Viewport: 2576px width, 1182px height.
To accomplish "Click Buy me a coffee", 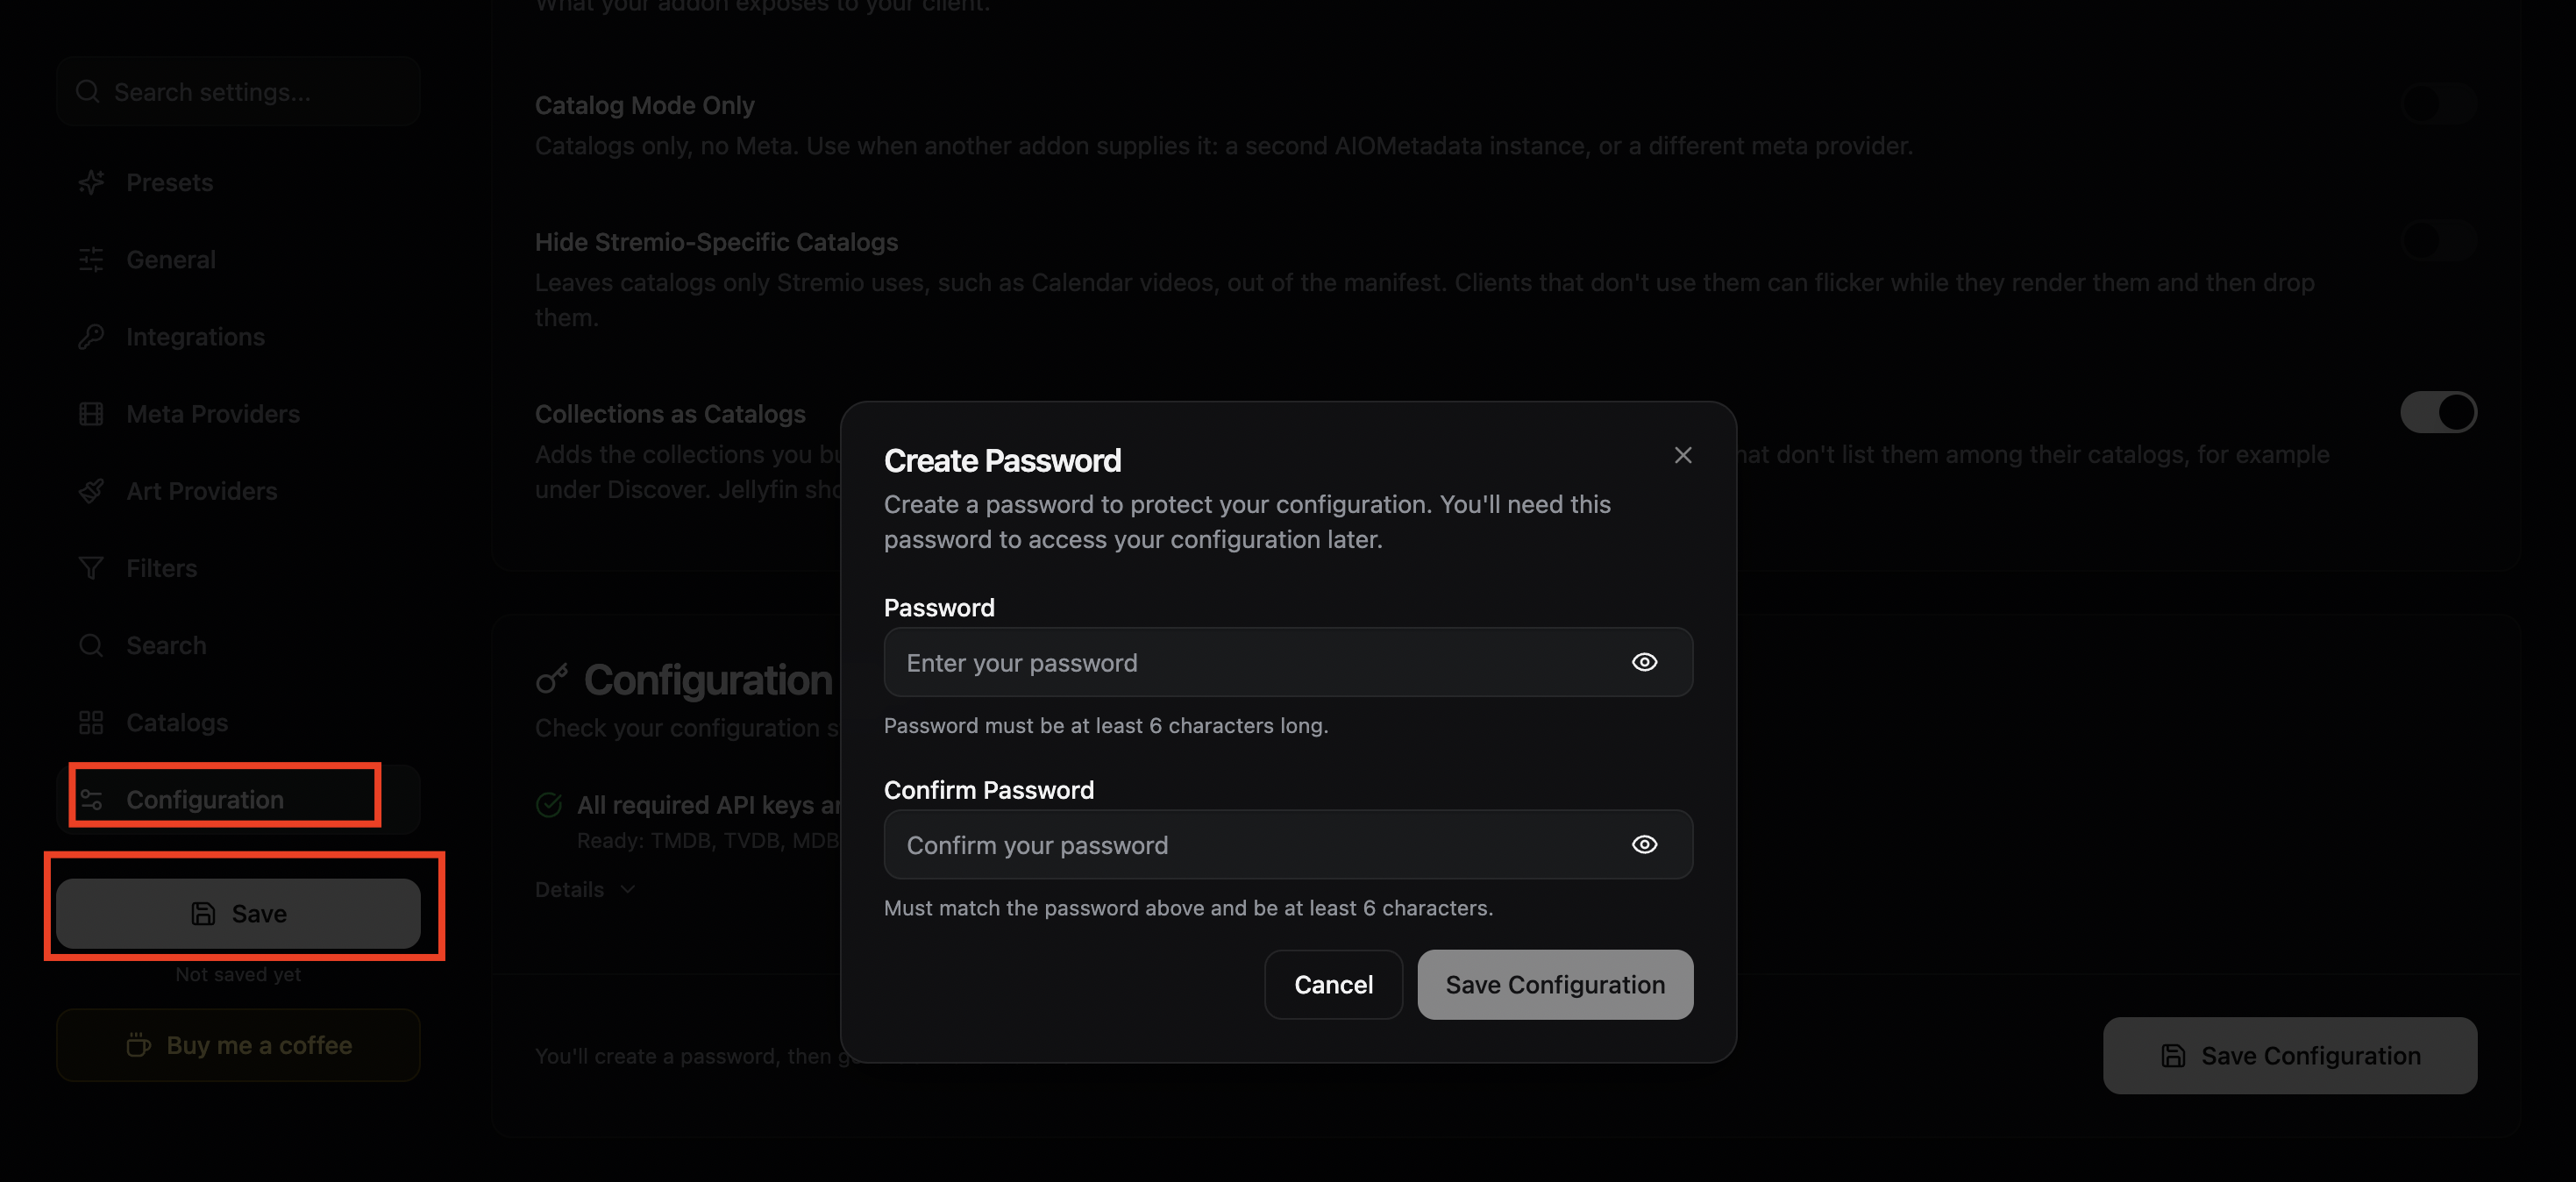I will (x=238, y=1045).
